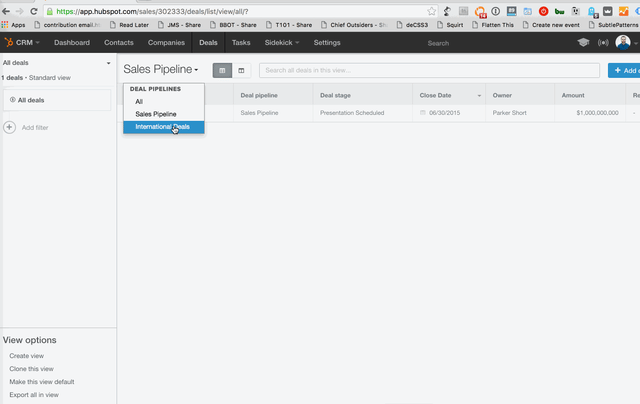Click the browser back arrow
This screenshot has width=640, height=404.
coord(6,11)
